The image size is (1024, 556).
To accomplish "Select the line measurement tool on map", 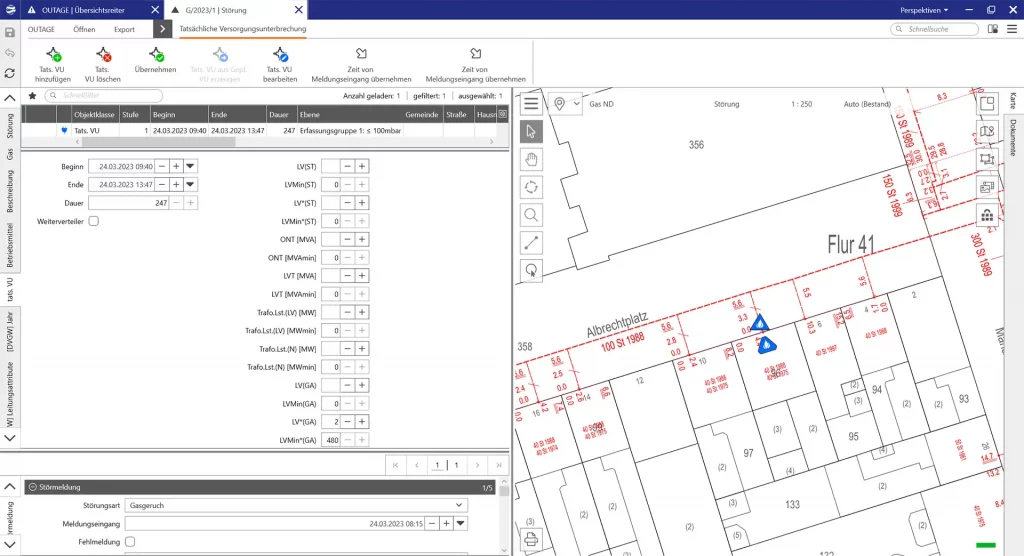I will click(531, 241).
